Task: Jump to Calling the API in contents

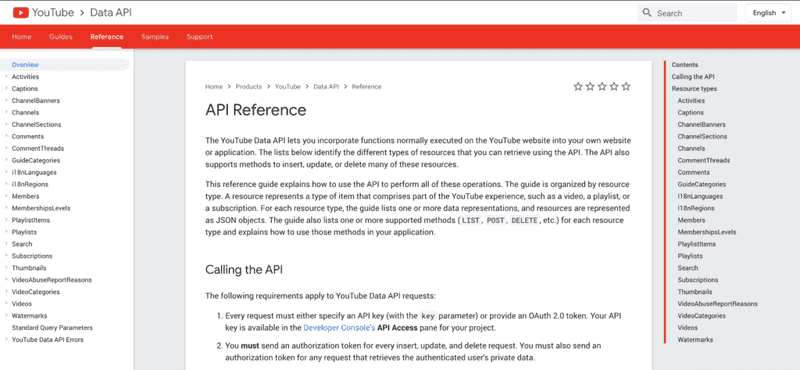Action: (x=693, y=77)
